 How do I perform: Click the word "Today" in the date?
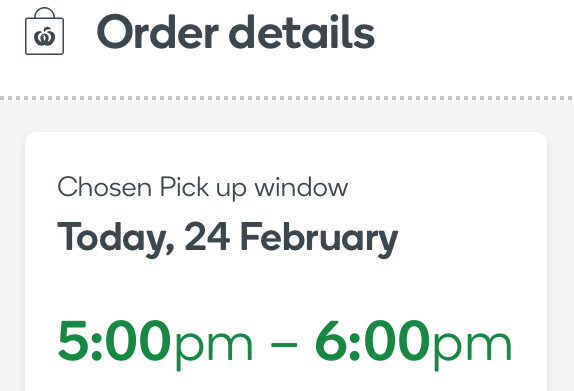coord(115,239)
